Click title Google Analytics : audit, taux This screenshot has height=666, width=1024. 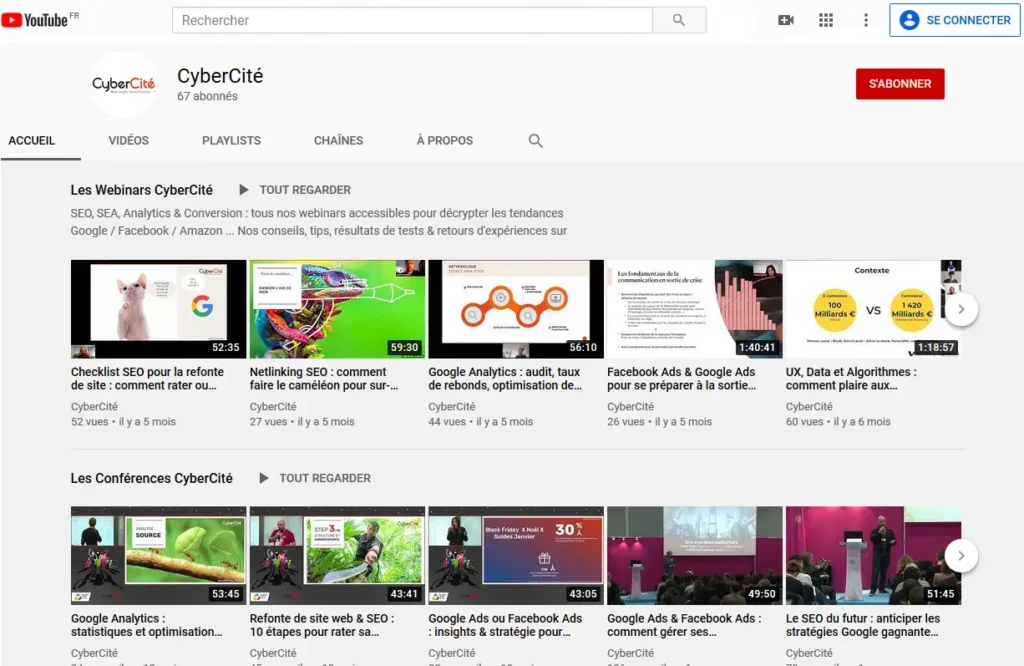pyautogui.click(x=505, y=379)
